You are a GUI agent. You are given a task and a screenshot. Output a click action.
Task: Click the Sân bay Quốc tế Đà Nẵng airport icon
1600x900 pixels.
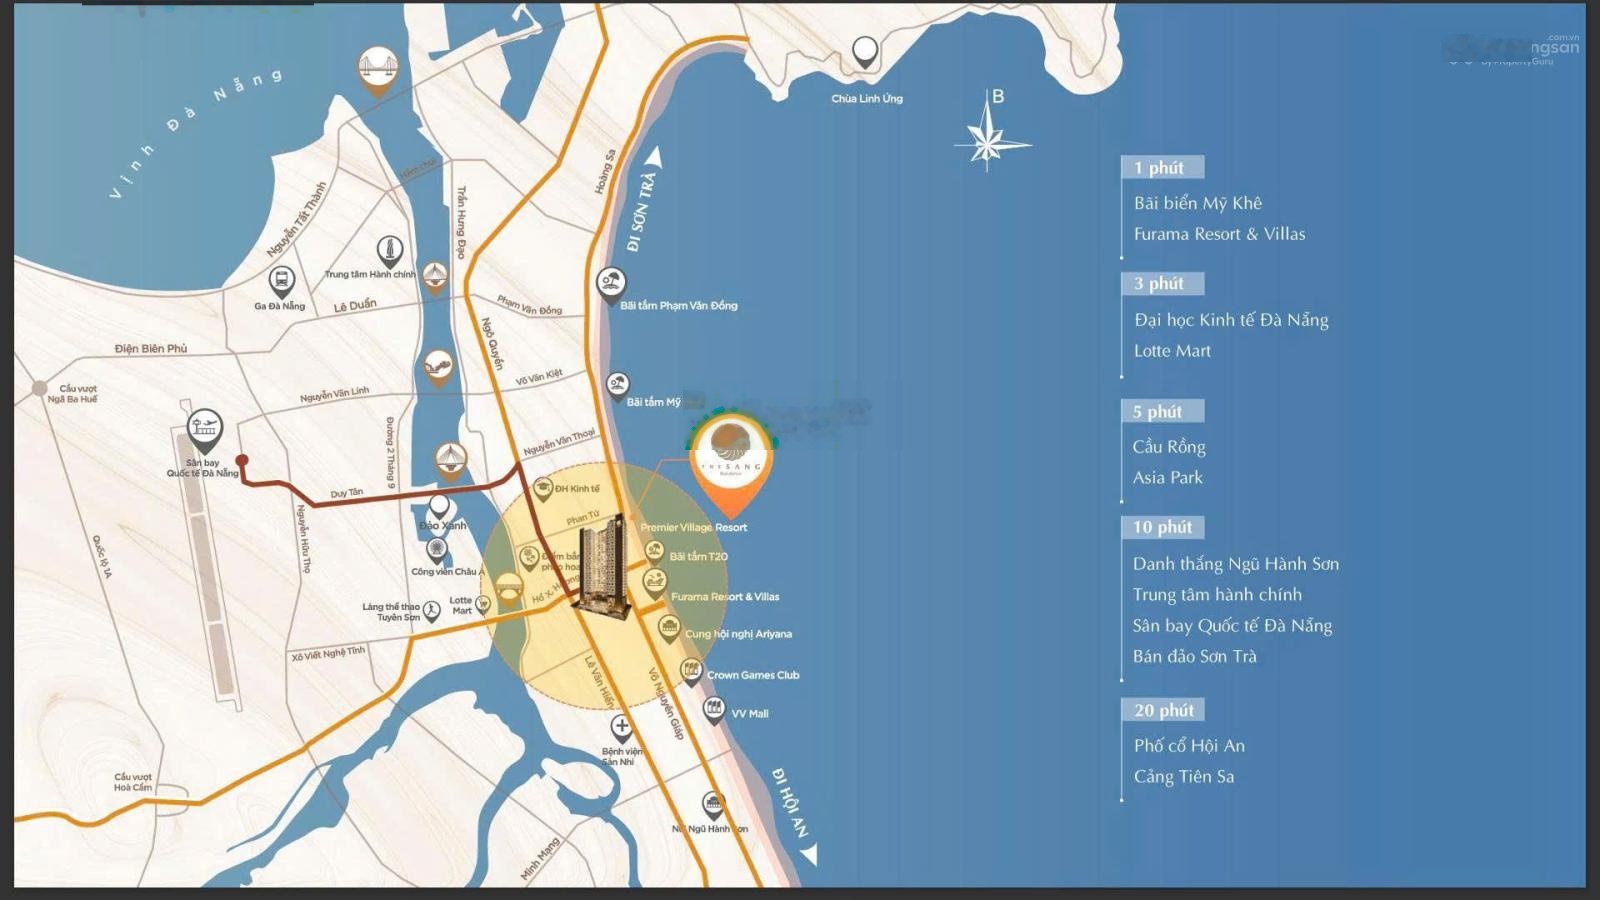(204, 429)
